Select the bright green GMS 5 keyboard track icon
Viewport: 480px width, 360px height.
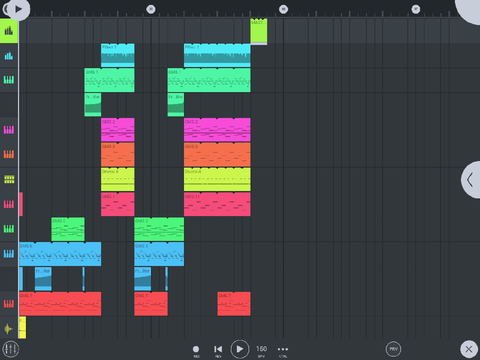[x=9, y=229]
